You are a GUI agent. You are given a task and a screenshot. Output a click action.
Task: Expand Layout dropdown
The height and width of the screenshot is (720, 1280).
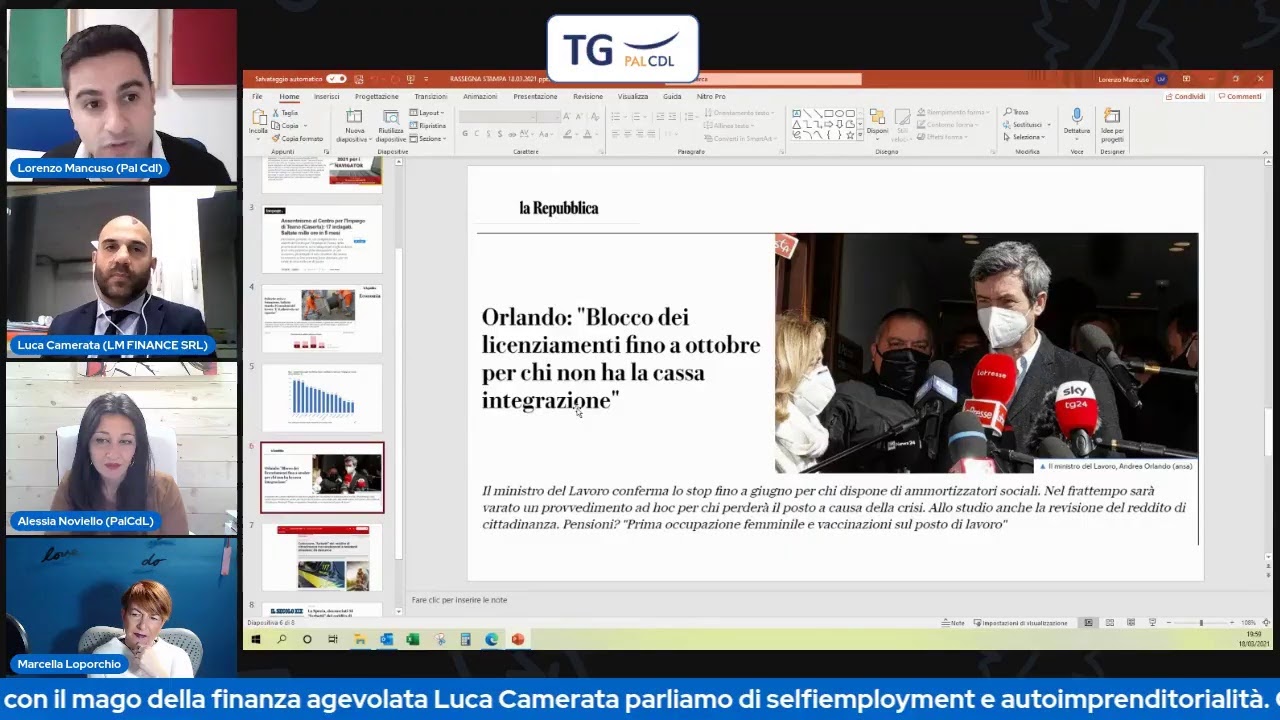point(427,113)
